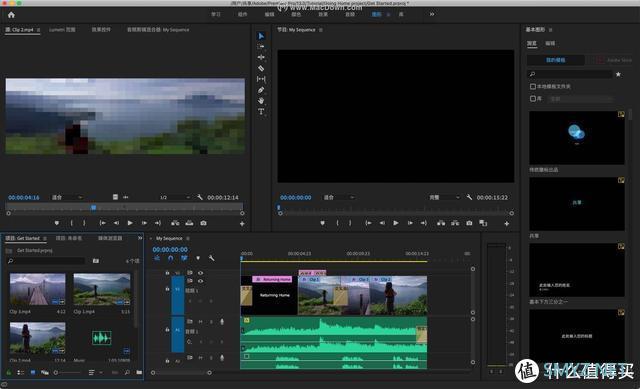Open timeline display settings wrench
This screenshot has width=640, height=389.
coord(211,258)
